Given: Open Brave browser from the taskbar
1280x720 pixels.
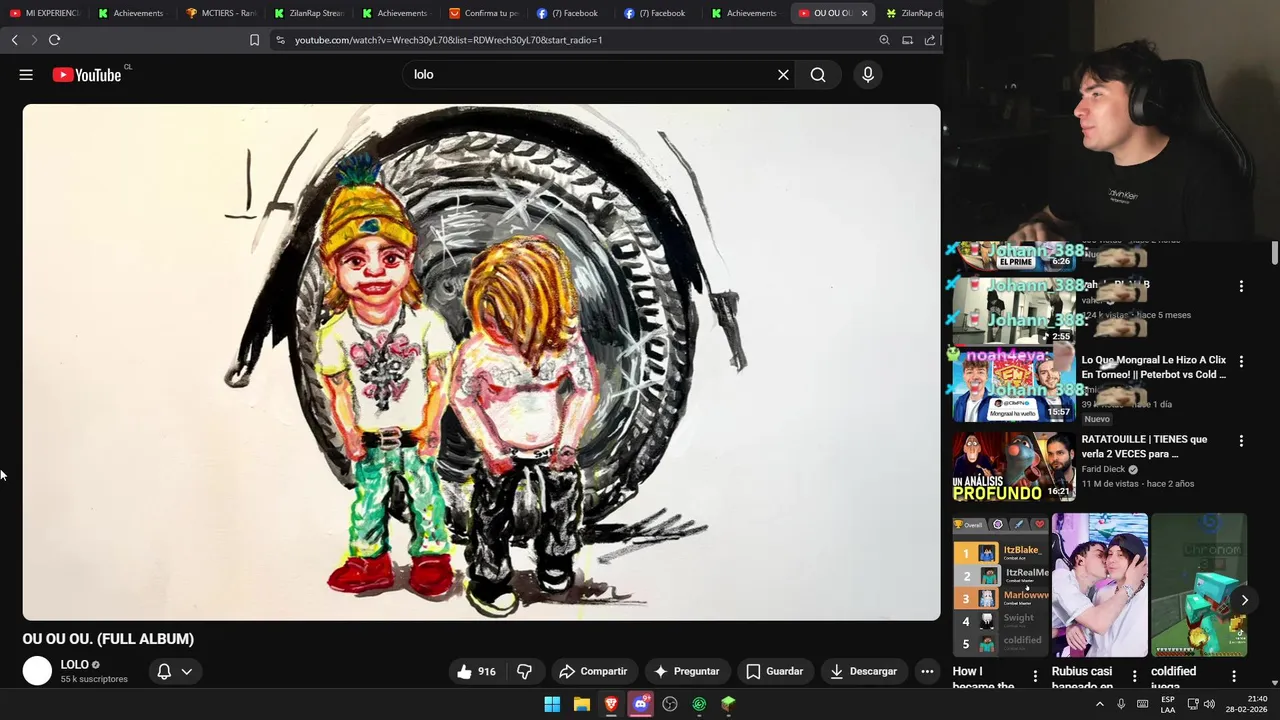Looking at the screenshot, I should 611,704.
